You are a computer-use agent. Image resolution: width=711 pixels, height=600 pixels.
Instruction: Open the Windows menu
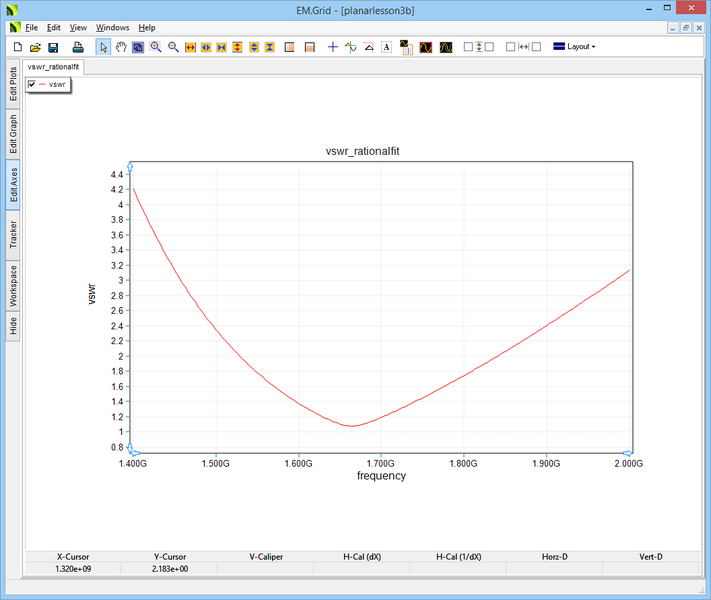[x=112, y=28]
